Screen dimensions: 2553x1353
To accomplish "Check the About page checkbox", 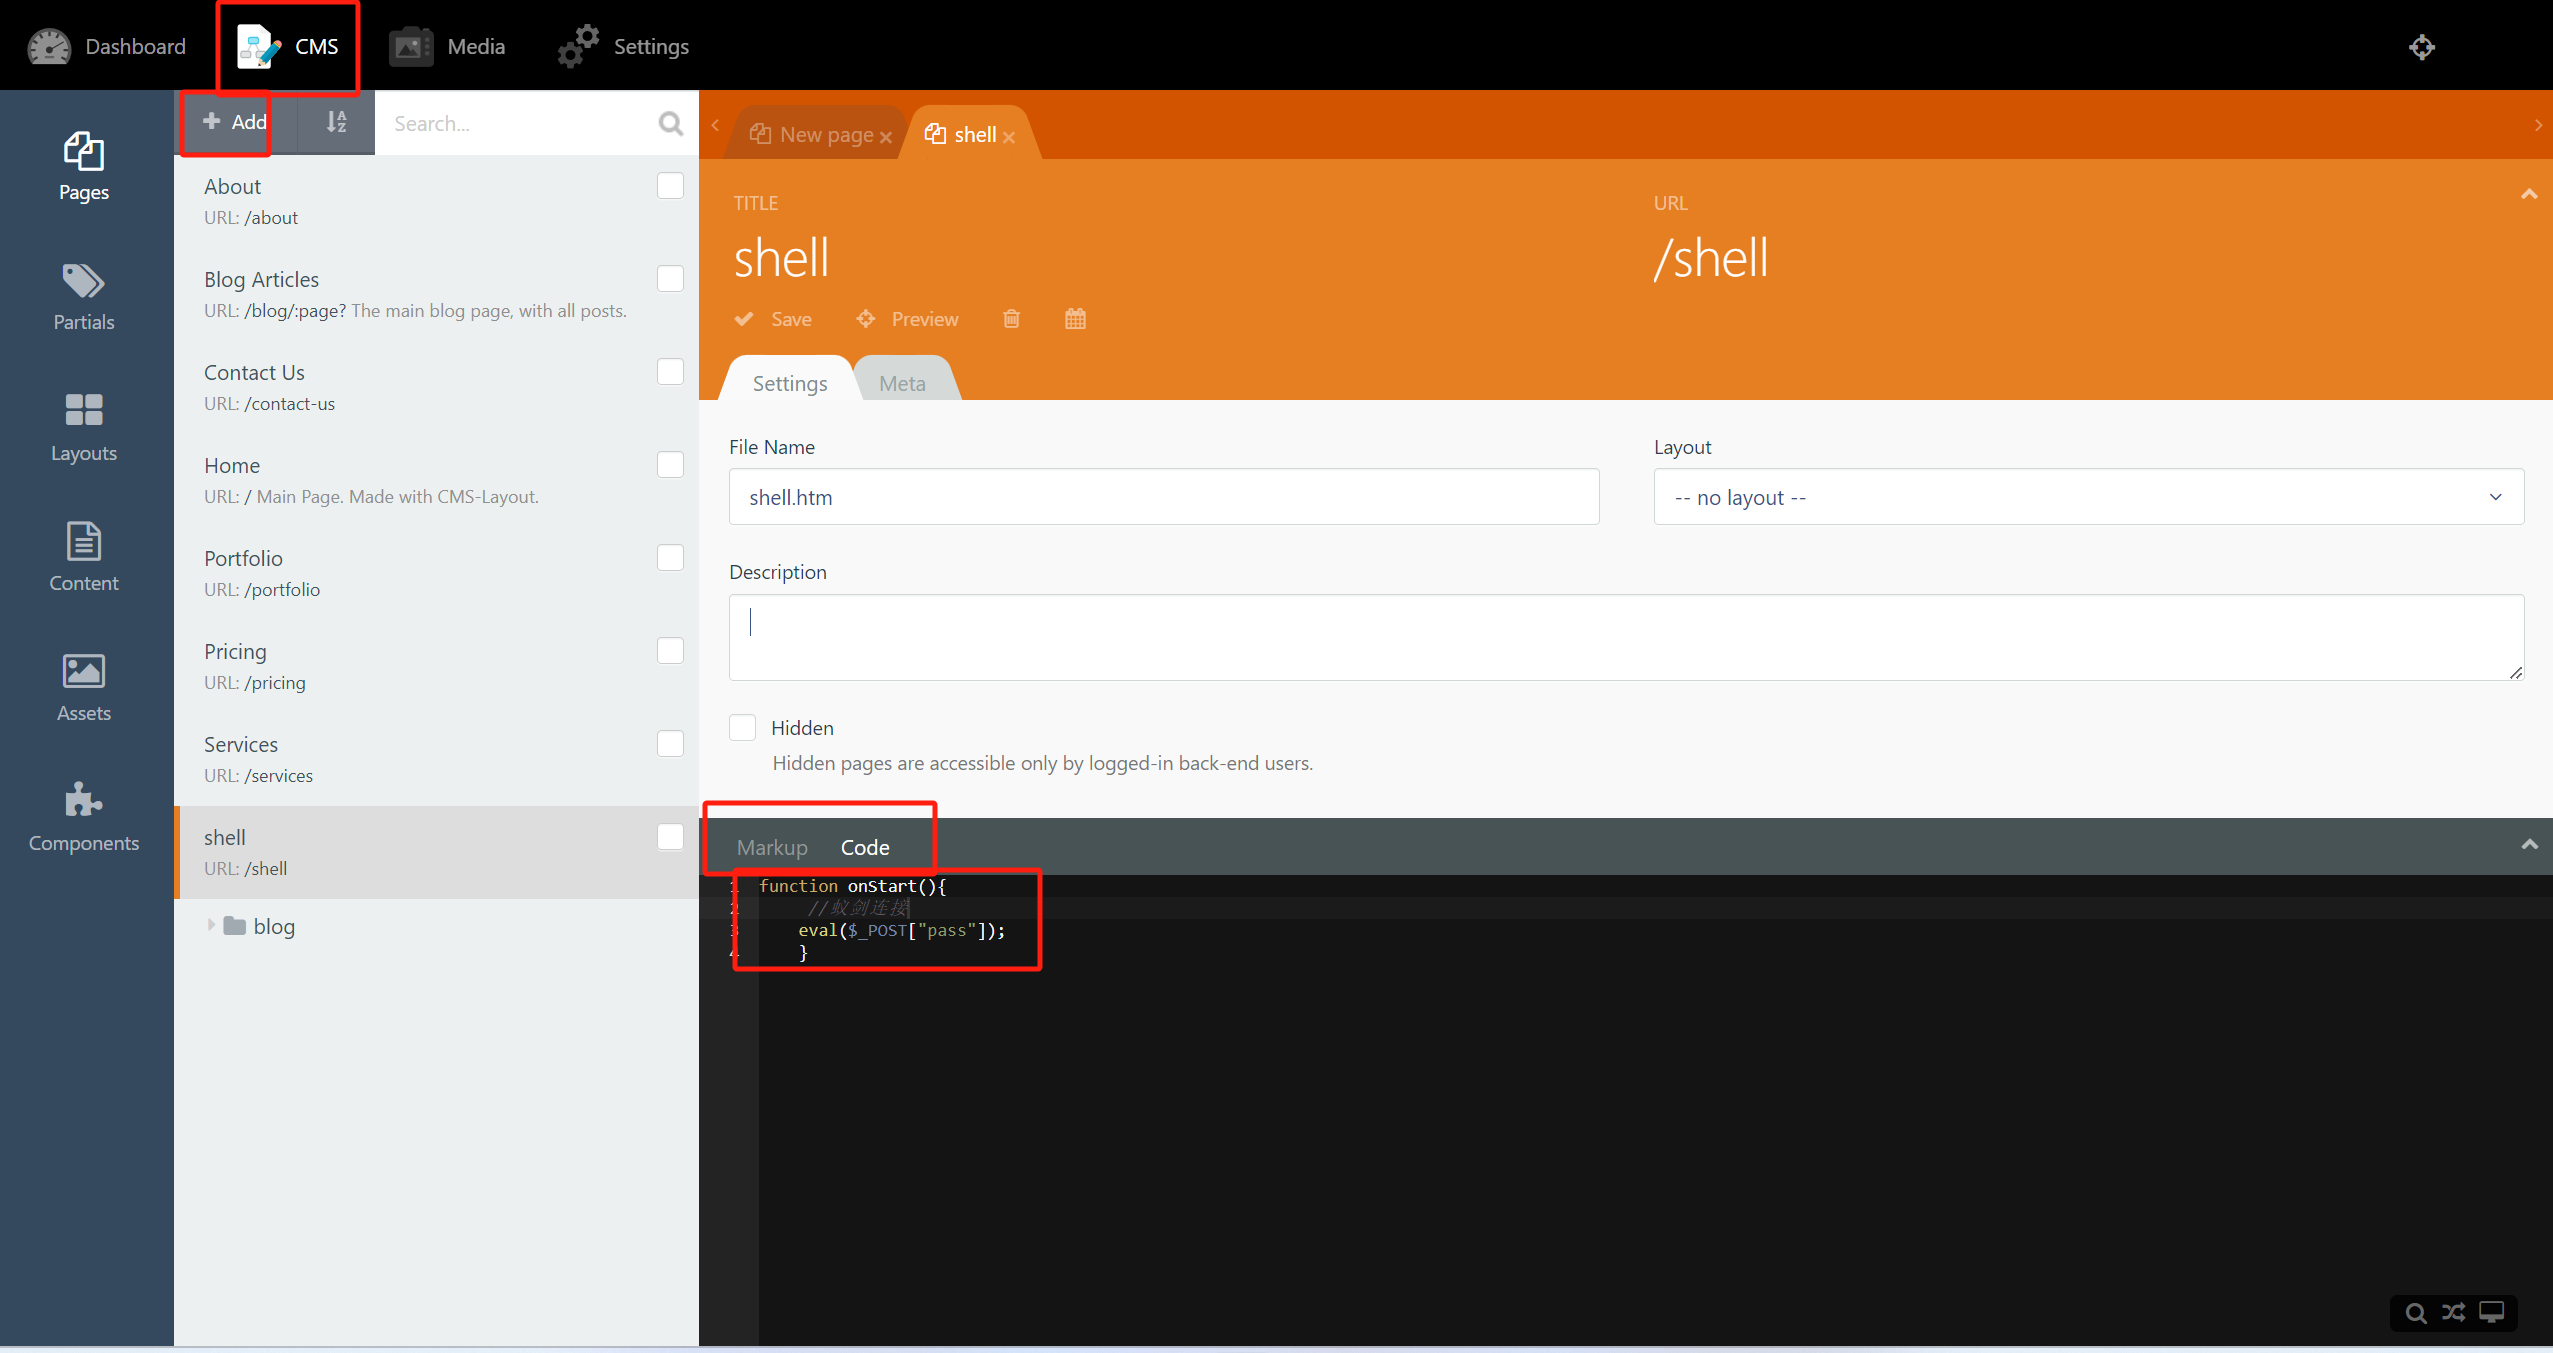I will pyautogui.click(x=670, y=186).
